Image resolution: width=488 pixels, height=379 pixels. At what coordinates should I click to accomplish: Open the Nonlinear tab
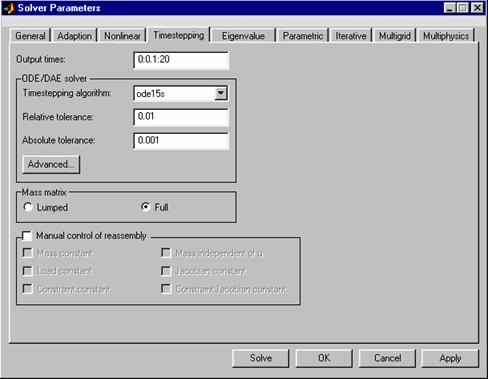click(x=122, y=36)
